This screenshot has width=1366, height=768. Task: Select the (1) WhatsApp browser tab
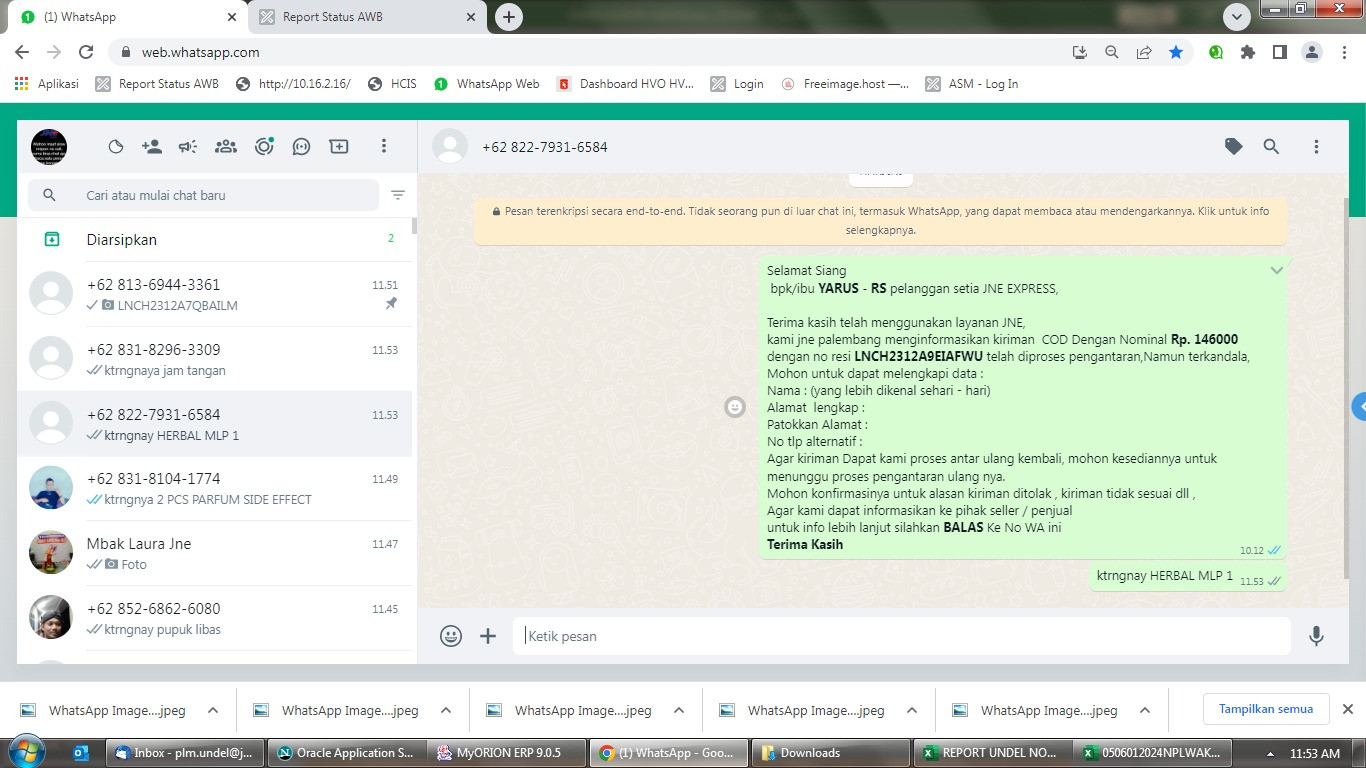click(126, 17)
